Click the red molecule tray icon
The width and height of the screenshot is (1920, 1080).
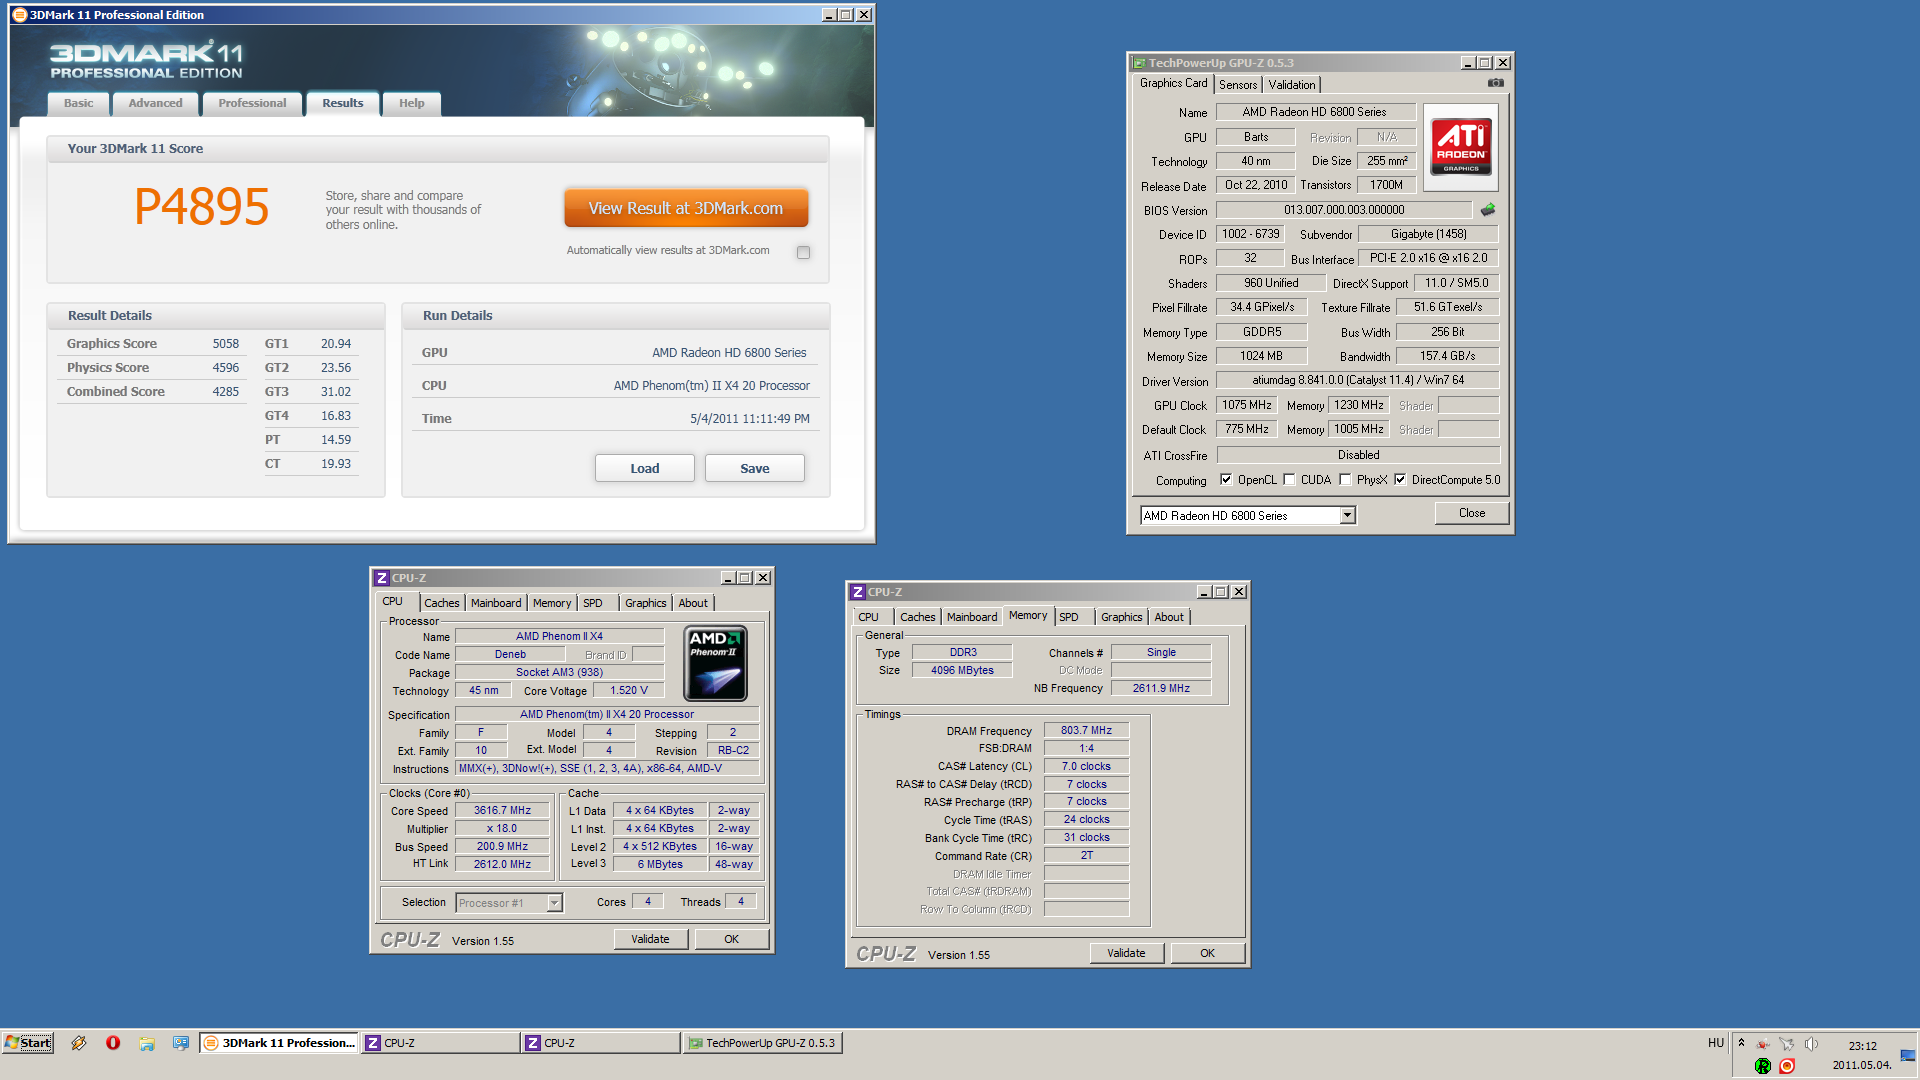click(x=1763, y=1044)
